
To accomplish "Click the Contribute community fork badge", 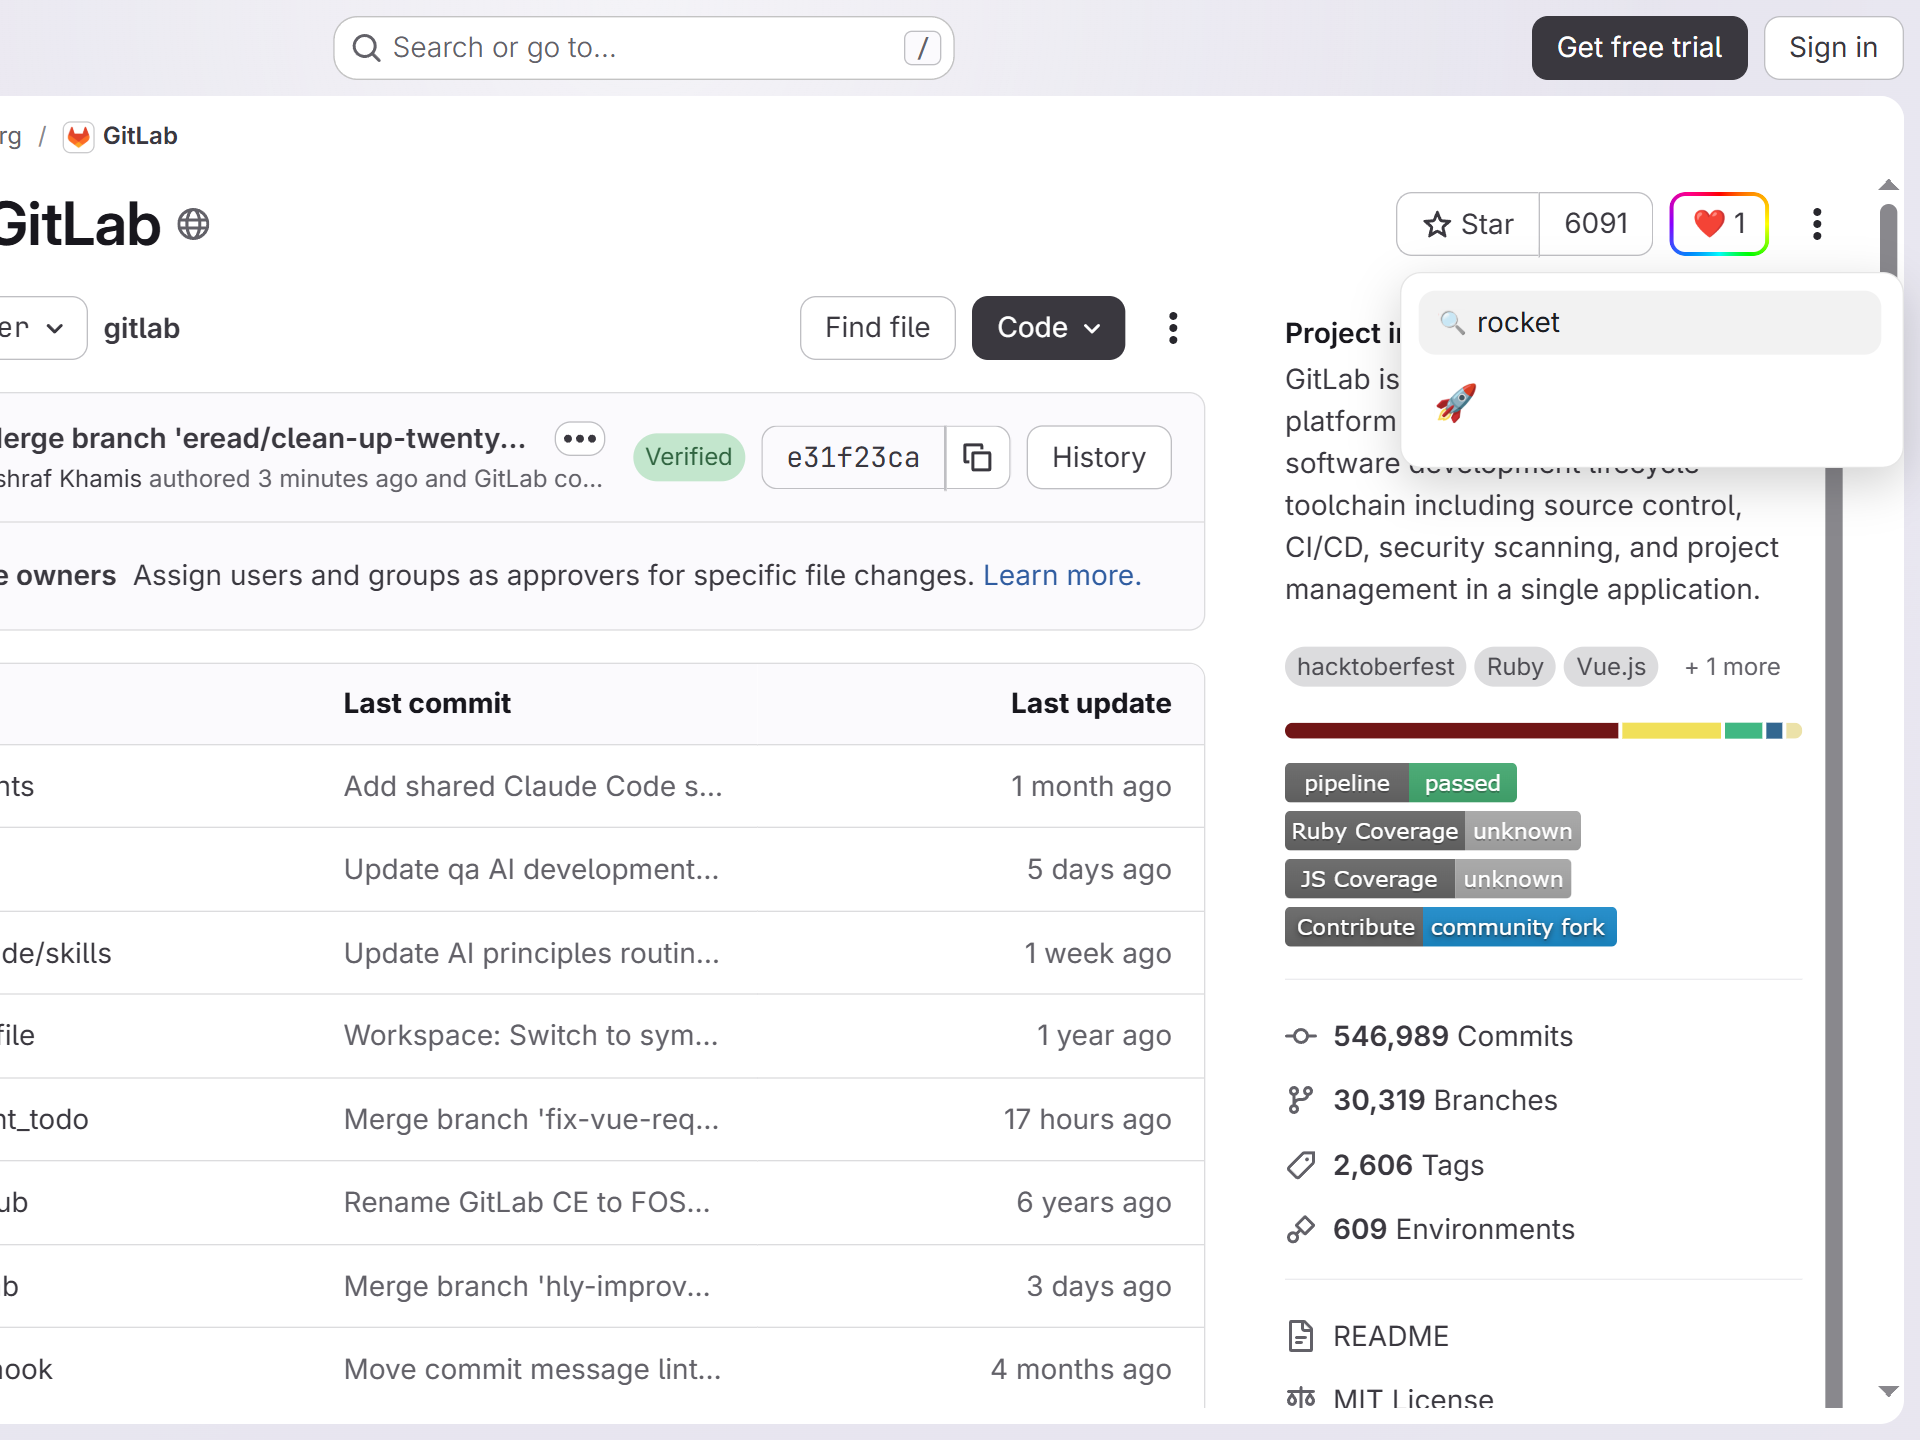I will tap(1451, 927).
